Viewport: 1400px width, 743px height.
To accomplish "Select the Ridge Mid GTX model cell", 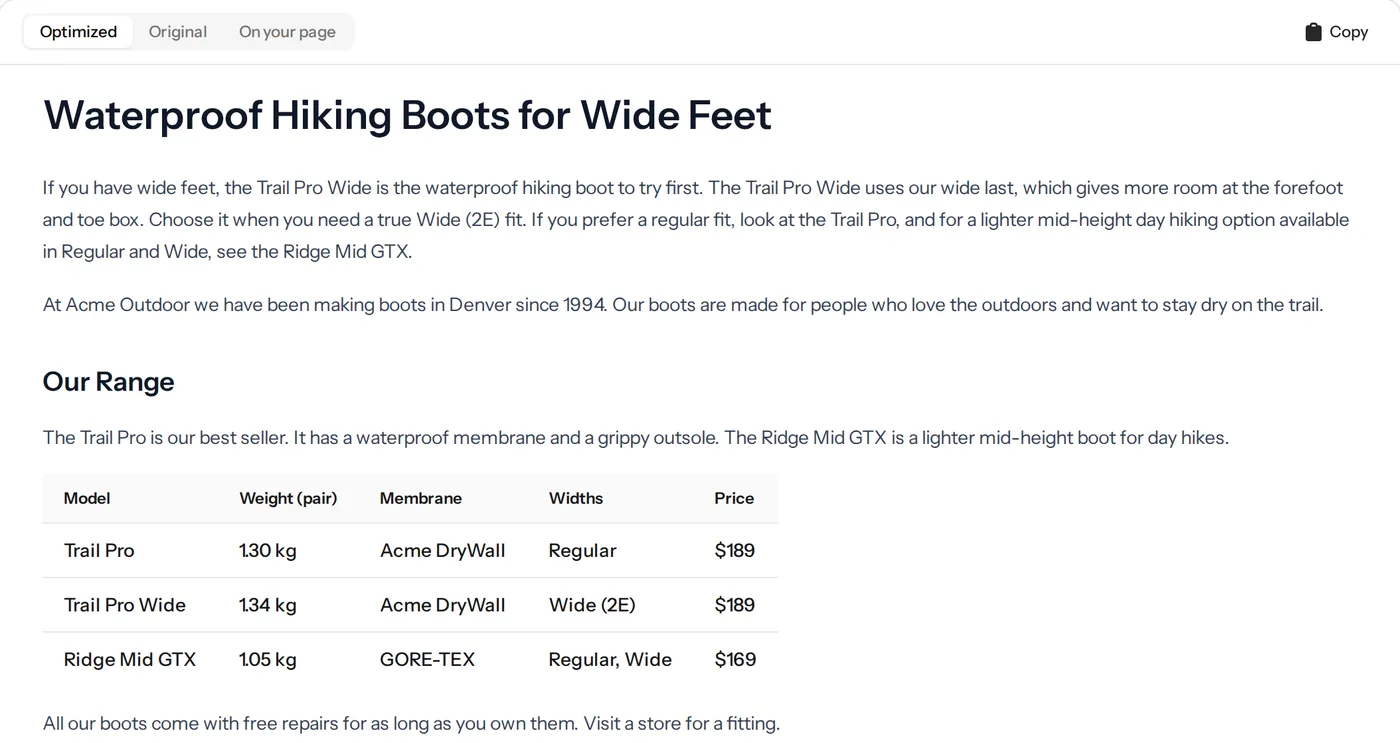I will pyautogui.click(x=130, y=660).
